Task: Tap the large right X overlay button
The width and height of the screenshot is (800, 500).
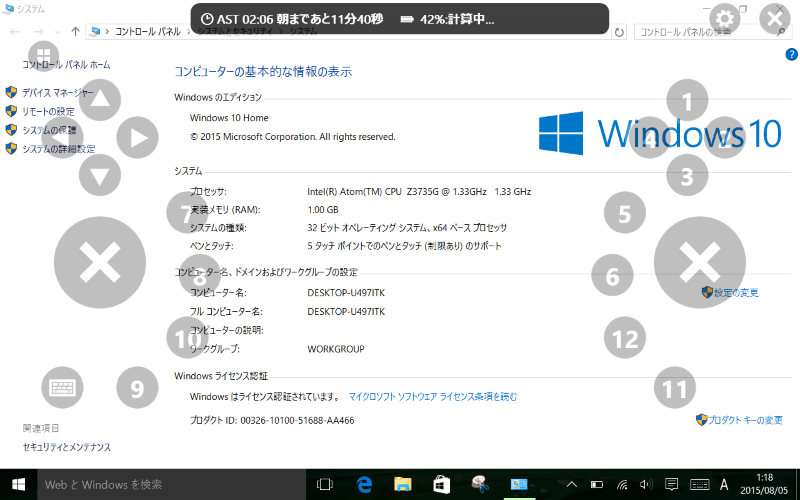Action: click(700, 262)
